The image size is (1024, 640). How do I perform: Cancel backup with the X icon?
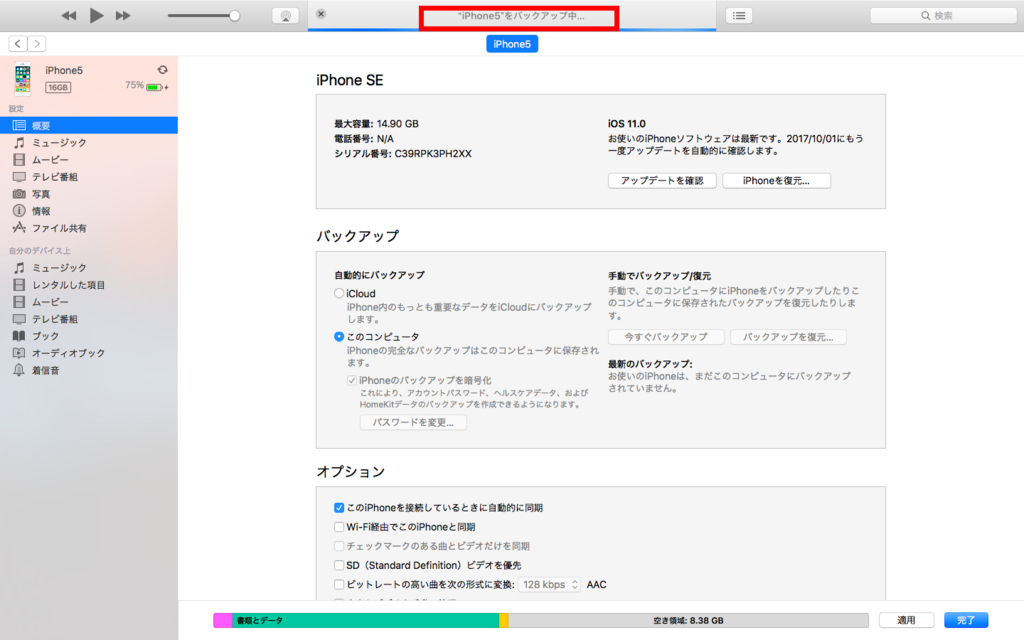(321, 14)
